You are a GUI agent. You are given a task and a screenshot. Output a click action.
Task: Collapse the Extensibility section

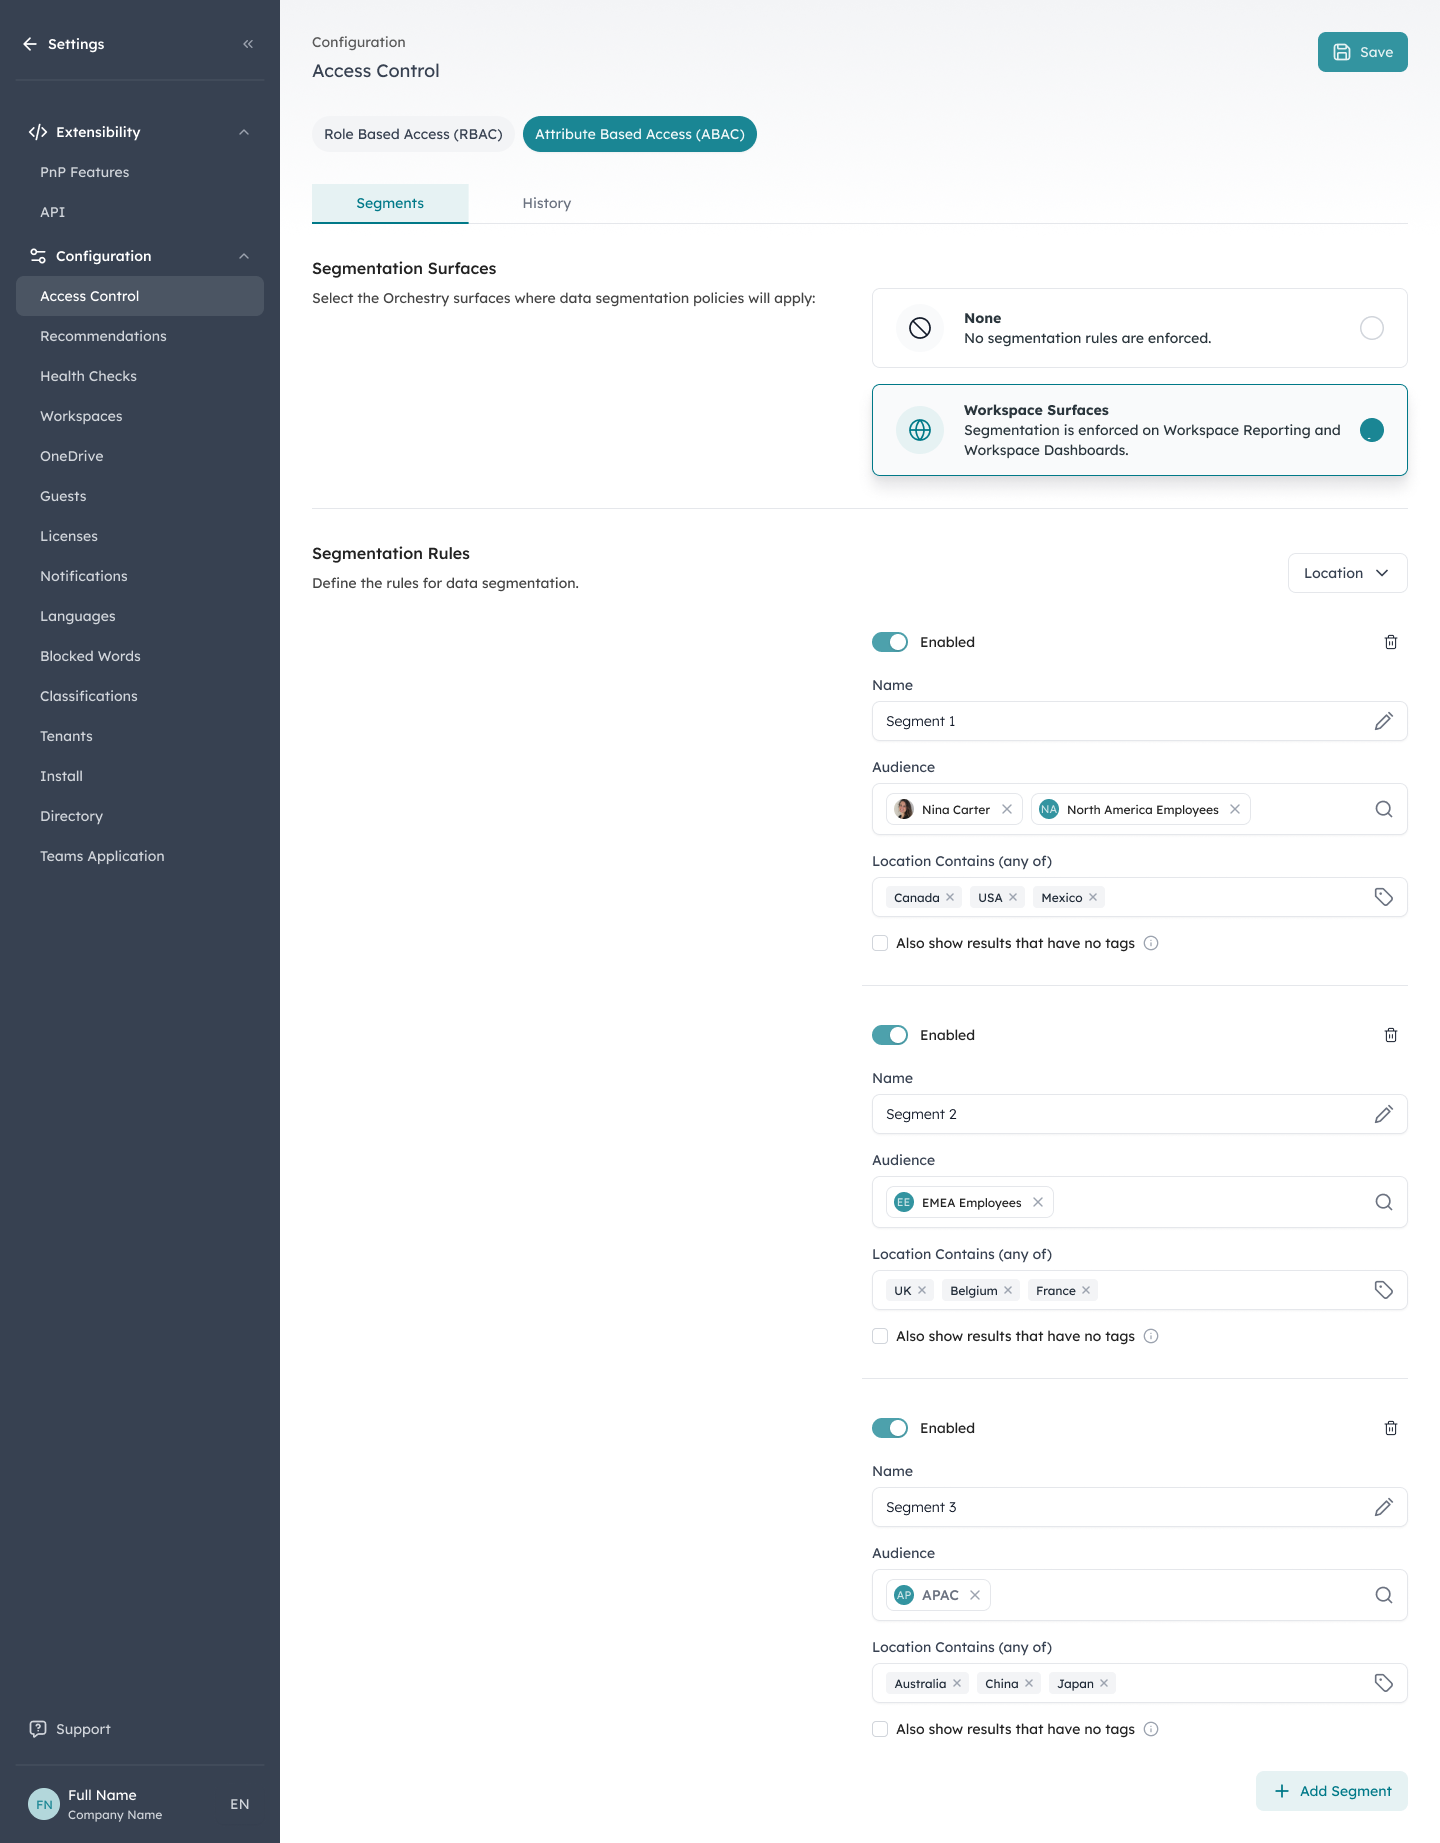(x=244, y=132)
